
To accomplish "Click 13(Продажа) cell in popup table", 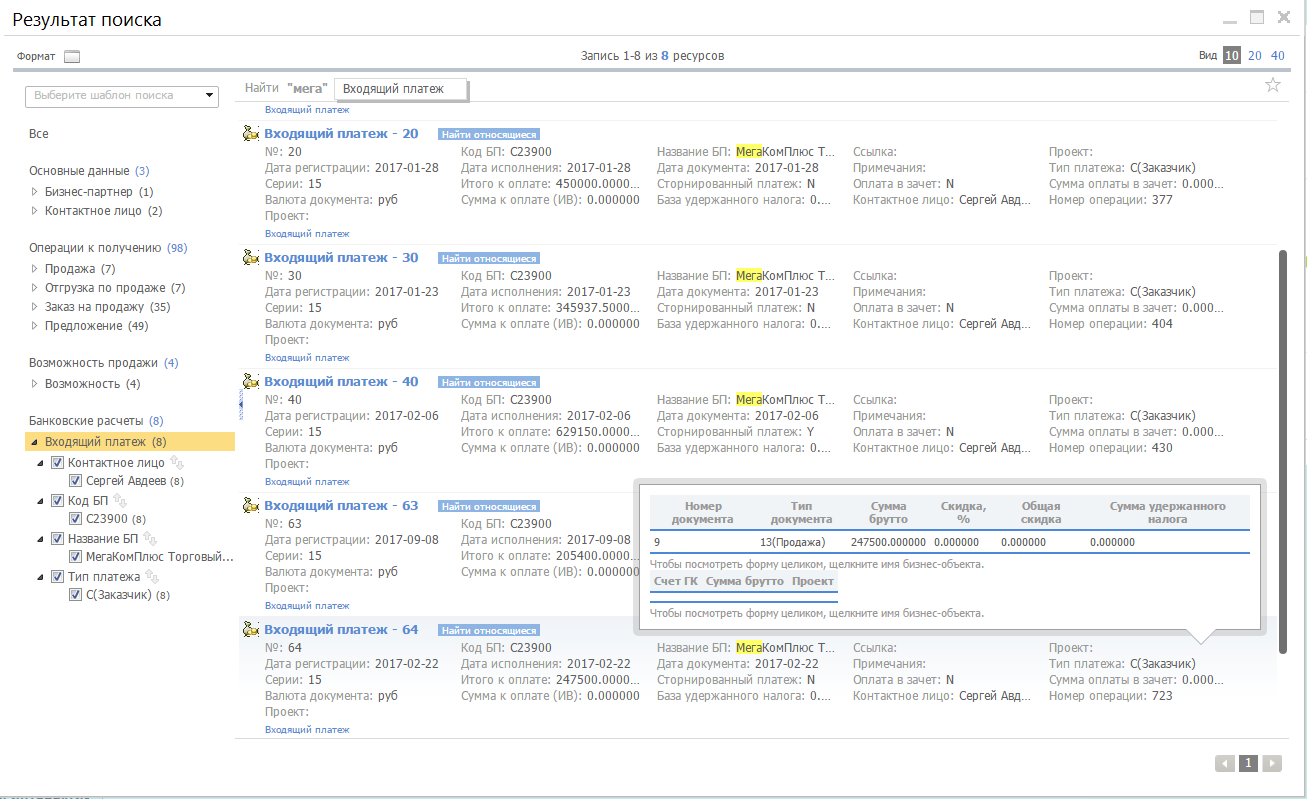I will point(793,543).
